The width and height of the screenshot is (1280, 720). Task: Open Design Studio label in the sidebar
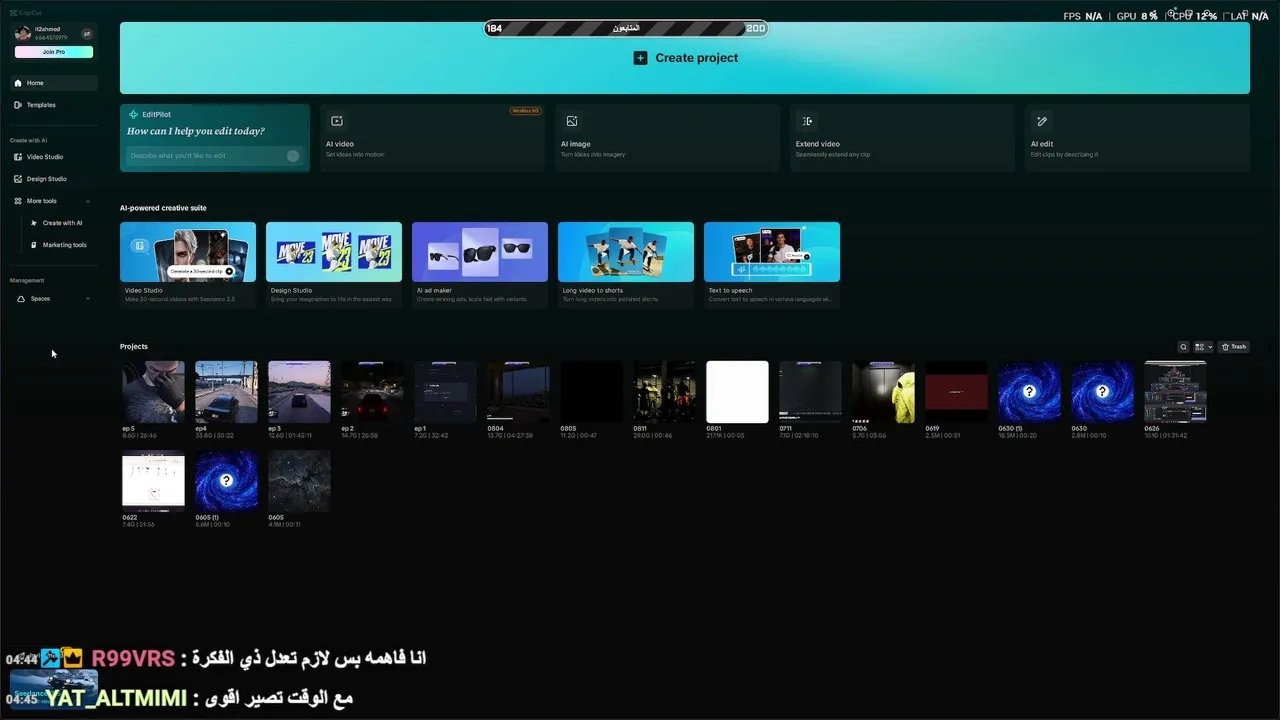point(47,179)
